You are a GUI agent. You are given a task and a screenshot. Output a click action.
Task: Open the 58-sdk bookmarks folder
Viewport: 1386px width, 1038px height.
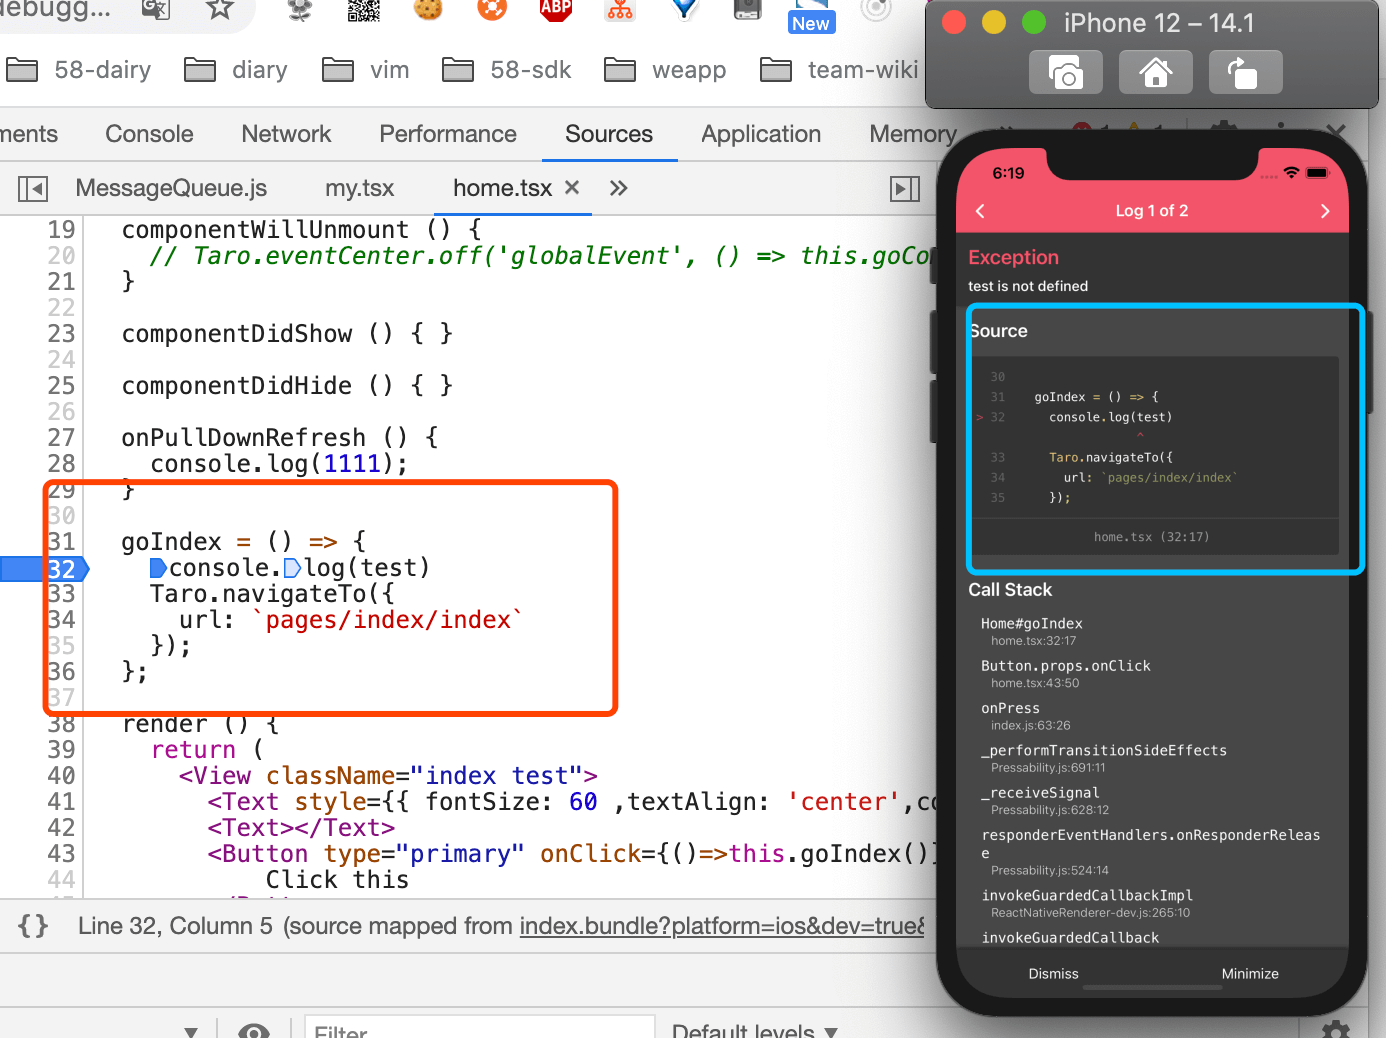tap(507, 70)
